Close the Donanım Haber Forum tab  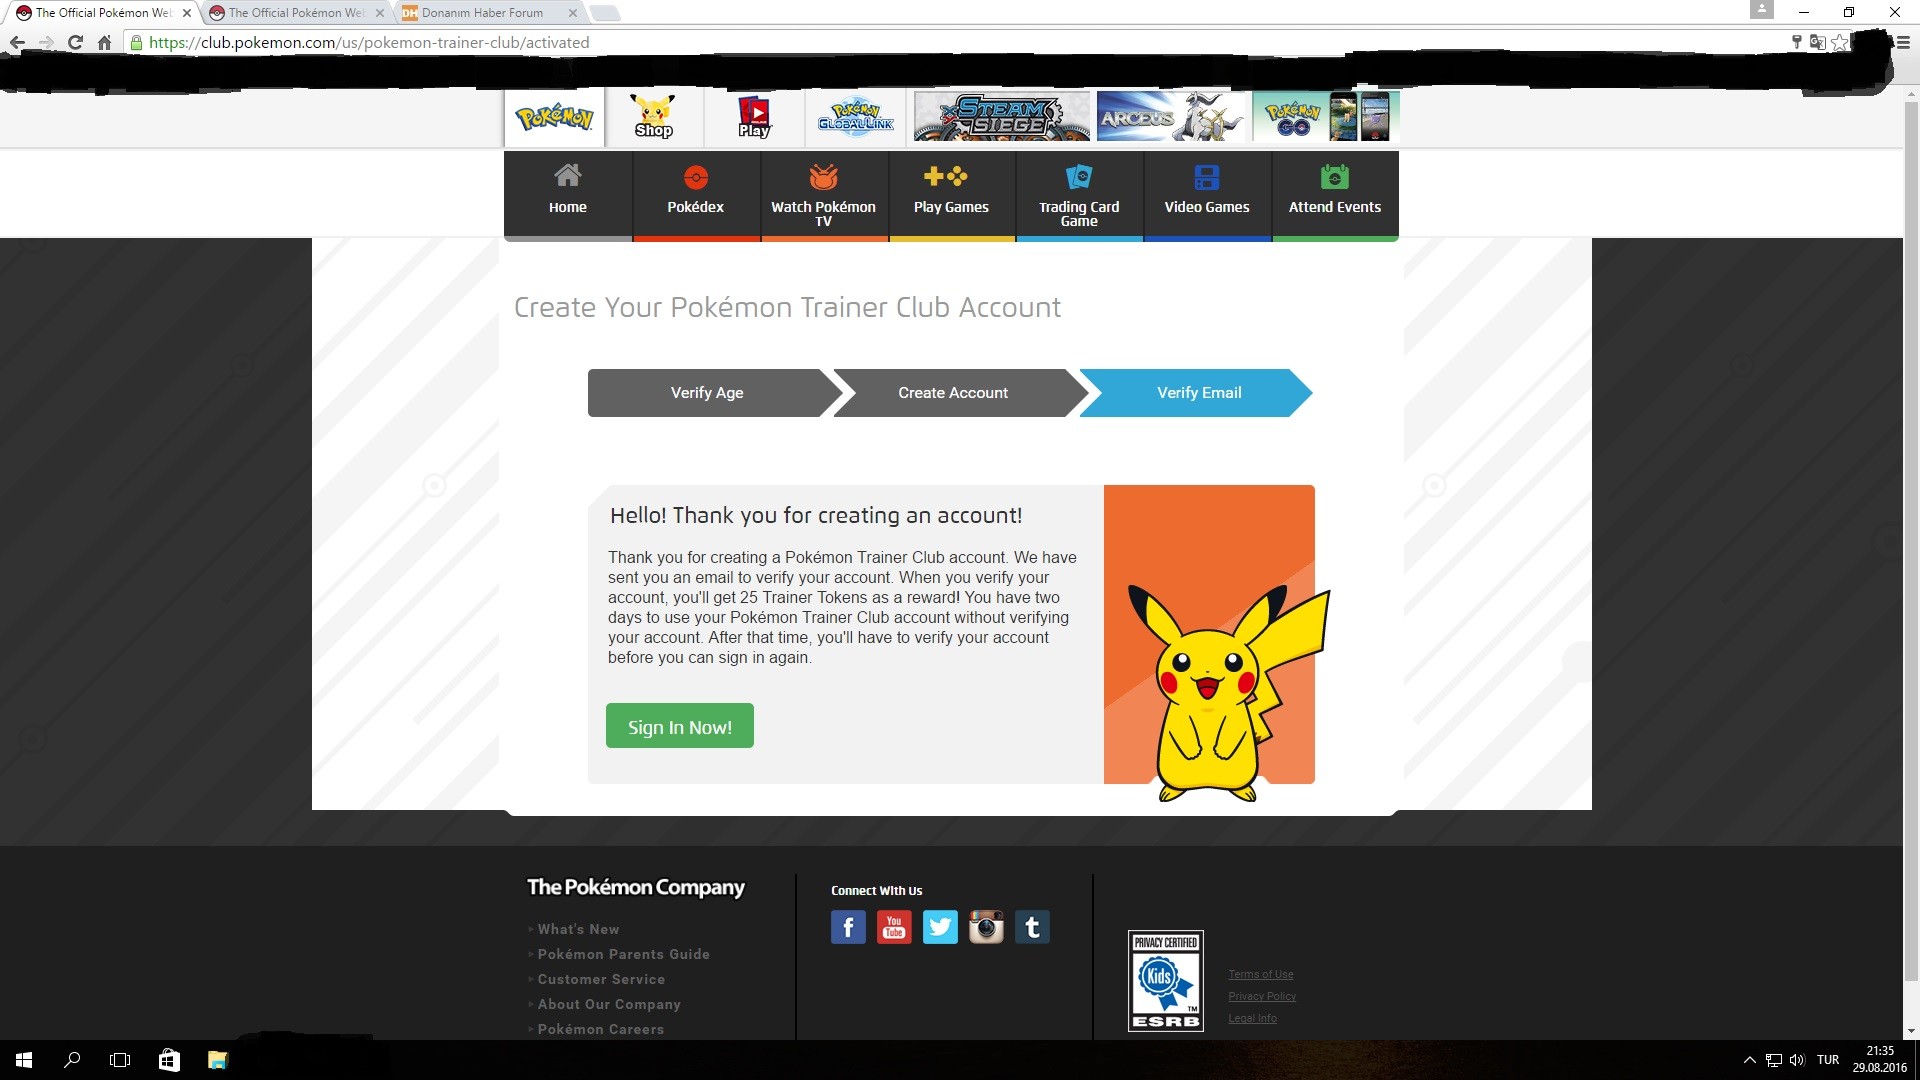573,13
